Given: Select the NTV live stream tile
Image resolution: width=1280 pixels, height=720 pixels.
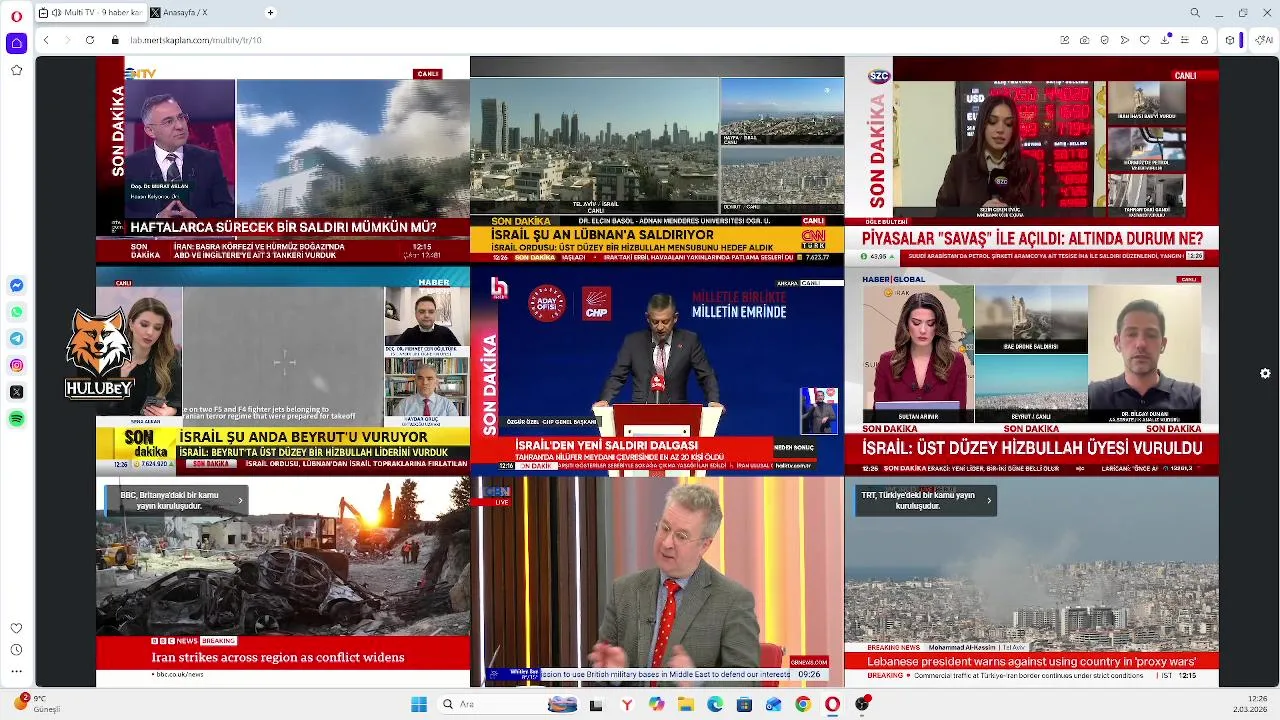Looking at the screenshot, I should 283,160.
